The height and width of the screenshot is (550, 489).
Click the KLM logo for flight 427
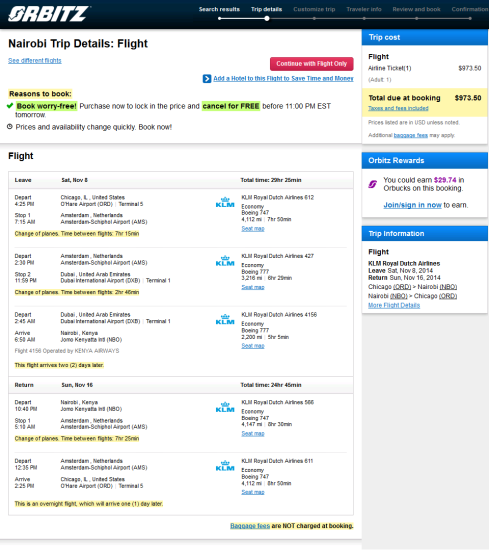(225, 261)
